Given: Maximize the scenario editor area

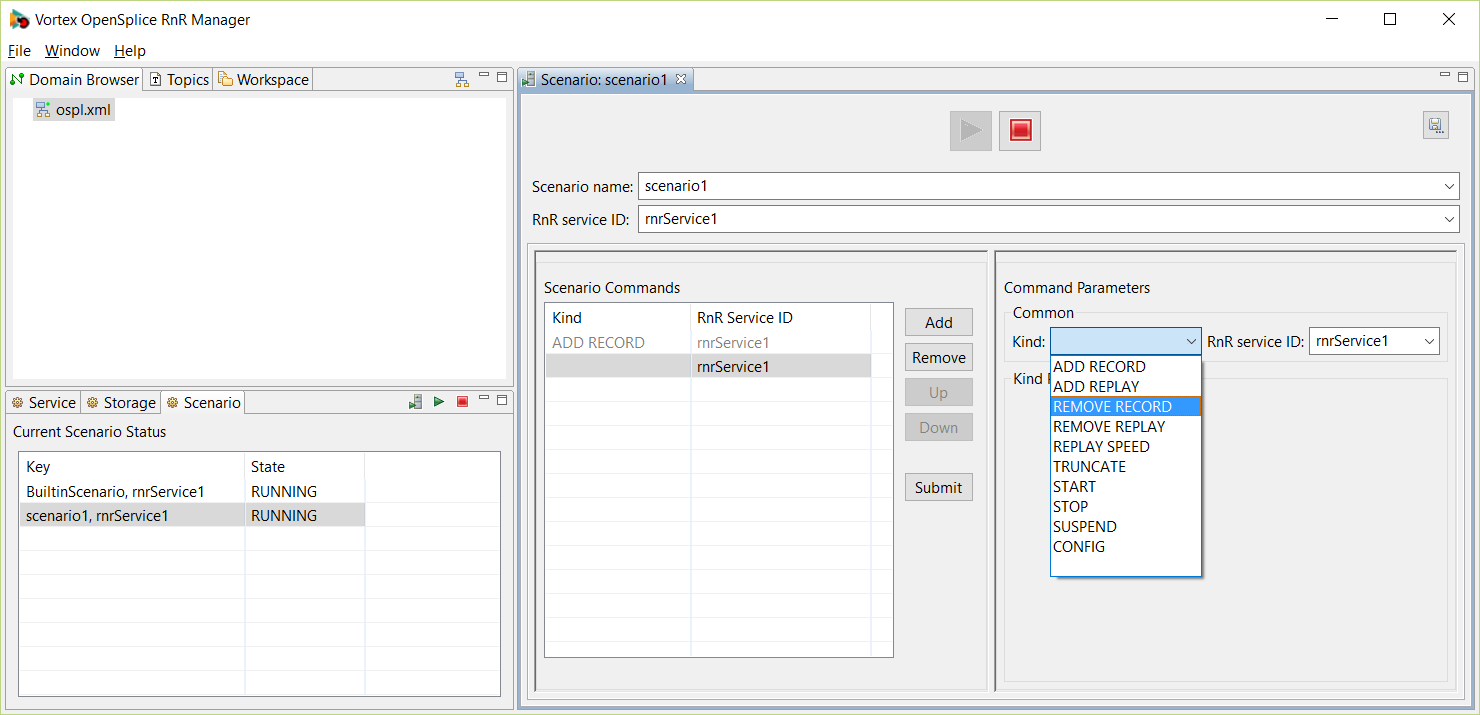Looking at the screenshot, I should [1463, 77].
